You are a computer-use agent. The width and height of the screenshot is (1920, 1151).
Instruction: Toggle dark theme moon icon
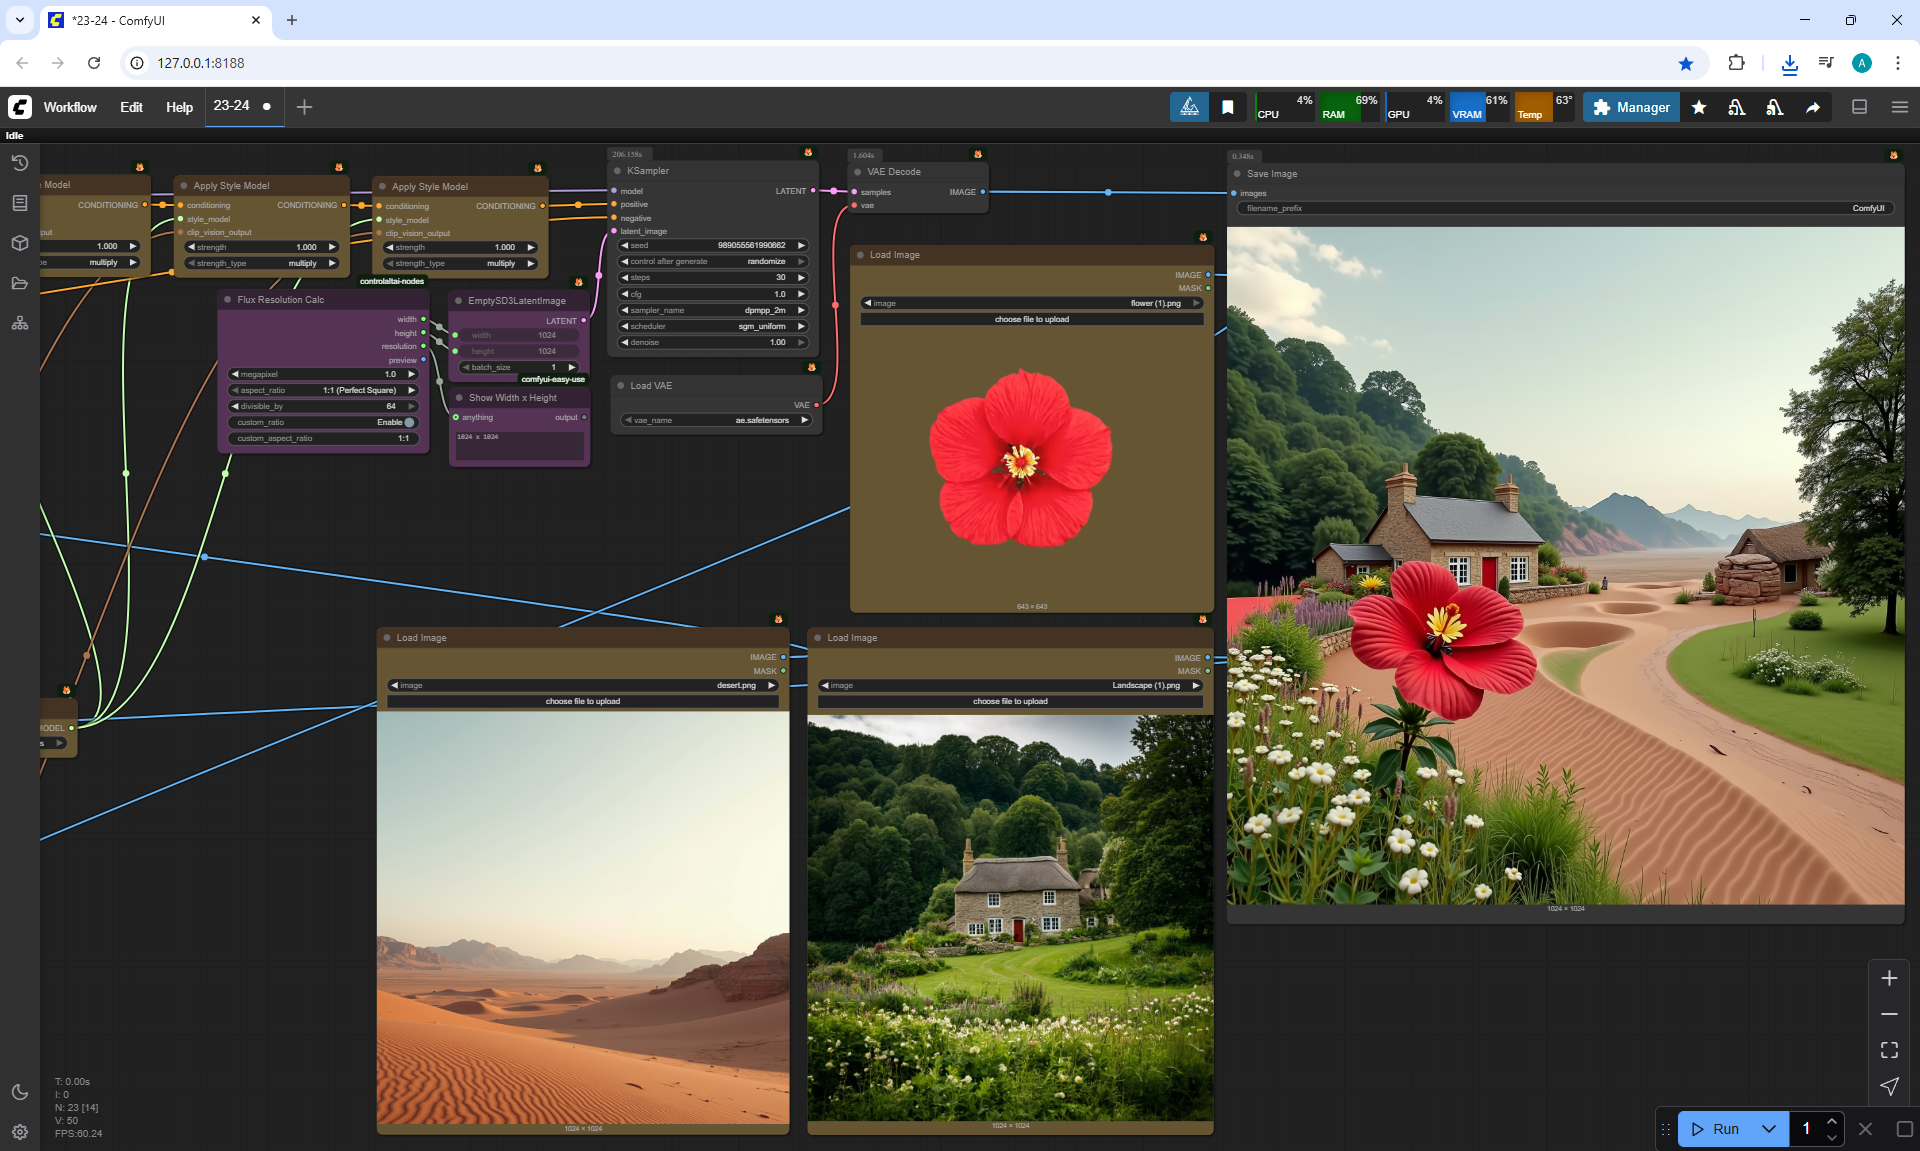tap(19, 1092)
